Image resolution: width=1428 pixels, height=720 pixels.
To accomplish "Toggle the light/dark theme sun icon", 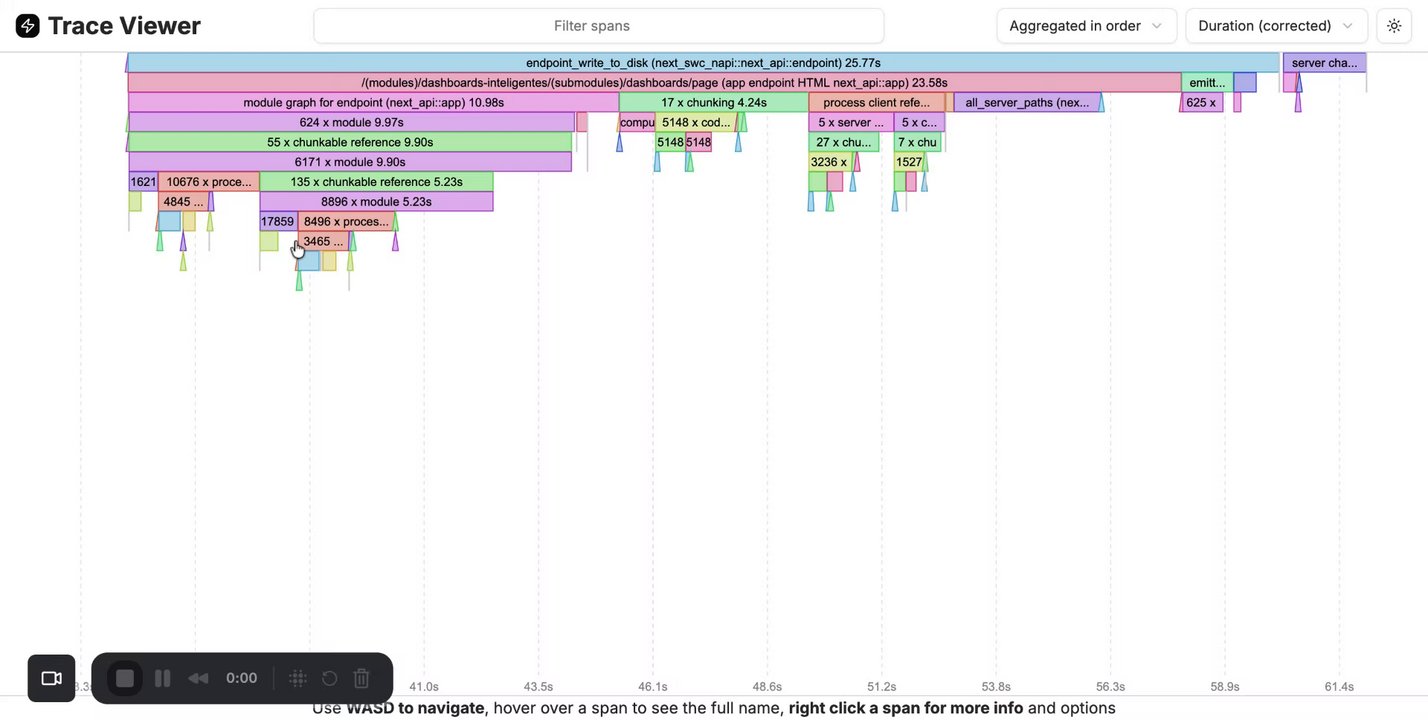I will [x=1394, y=26].
